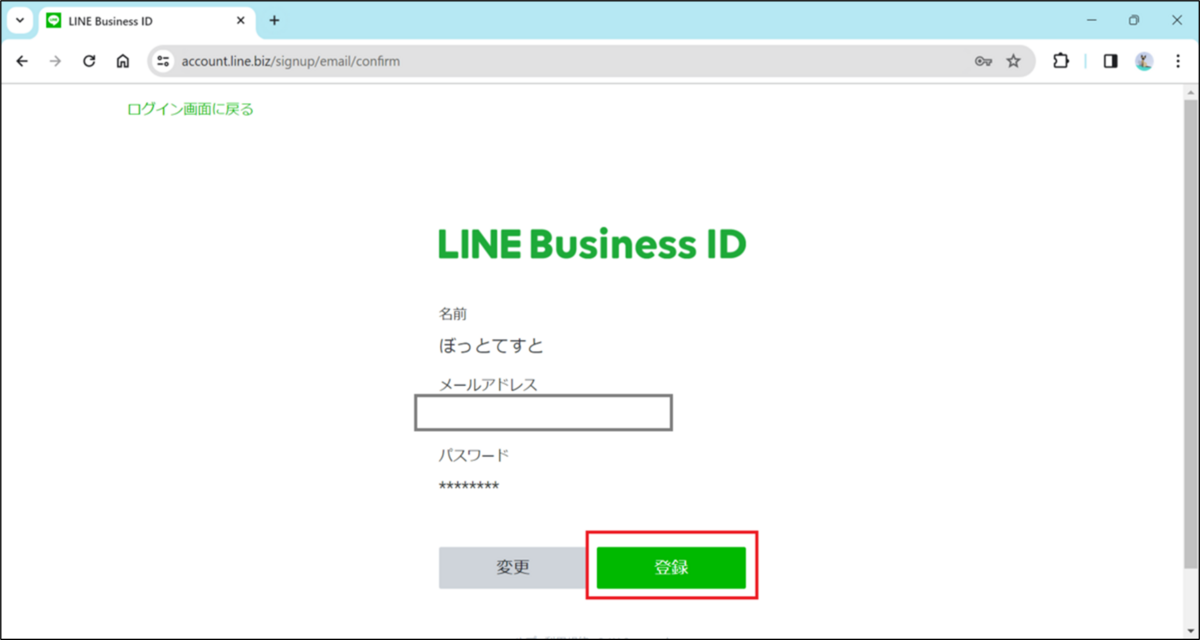Click the browser back arrow
The width and height of the screenshot is (1200, 640).
point(22,61)
